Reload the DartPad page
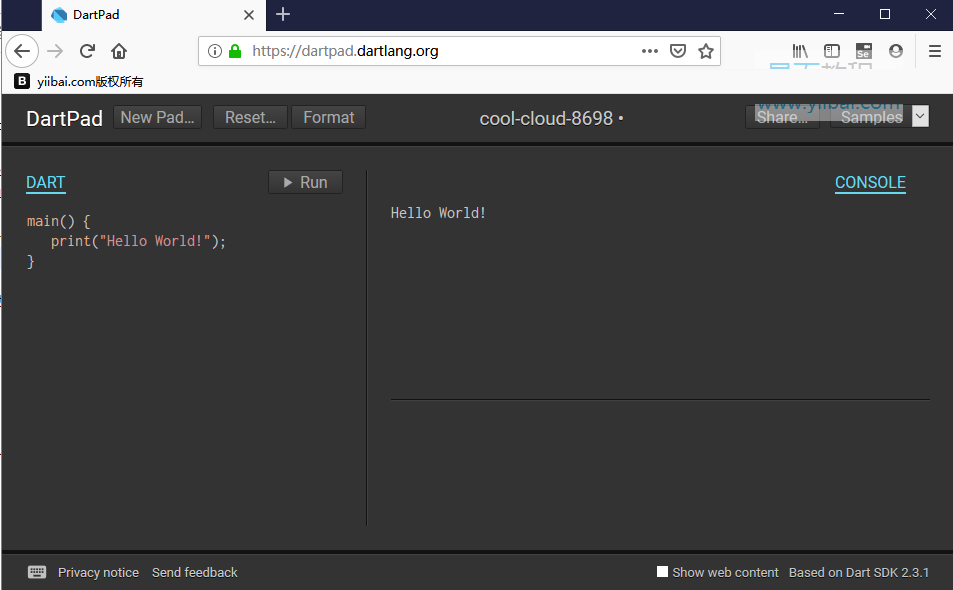 point(88,51)
